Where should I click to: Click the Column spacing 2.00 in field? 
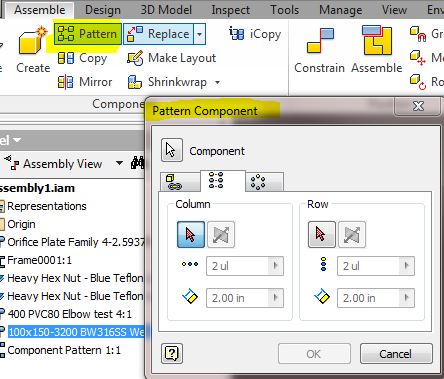click(245, 298)
